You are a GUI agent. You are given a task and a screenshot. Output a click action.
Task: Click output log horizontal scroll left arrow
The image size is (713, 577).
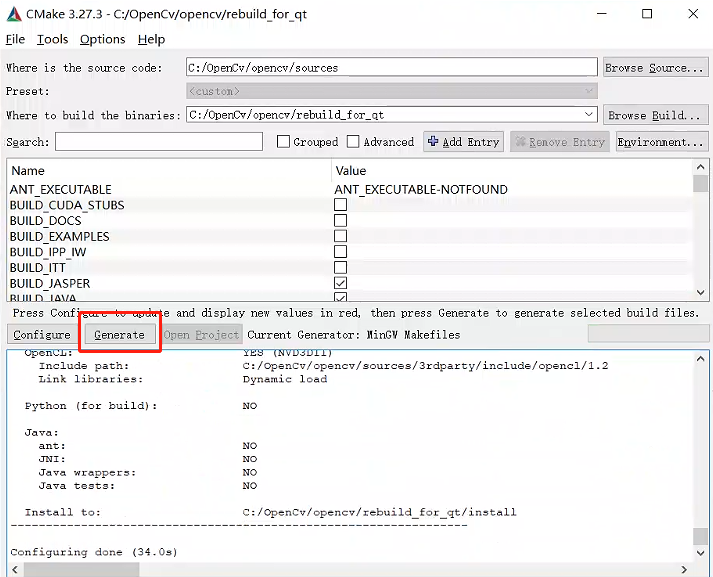point(15,569)
